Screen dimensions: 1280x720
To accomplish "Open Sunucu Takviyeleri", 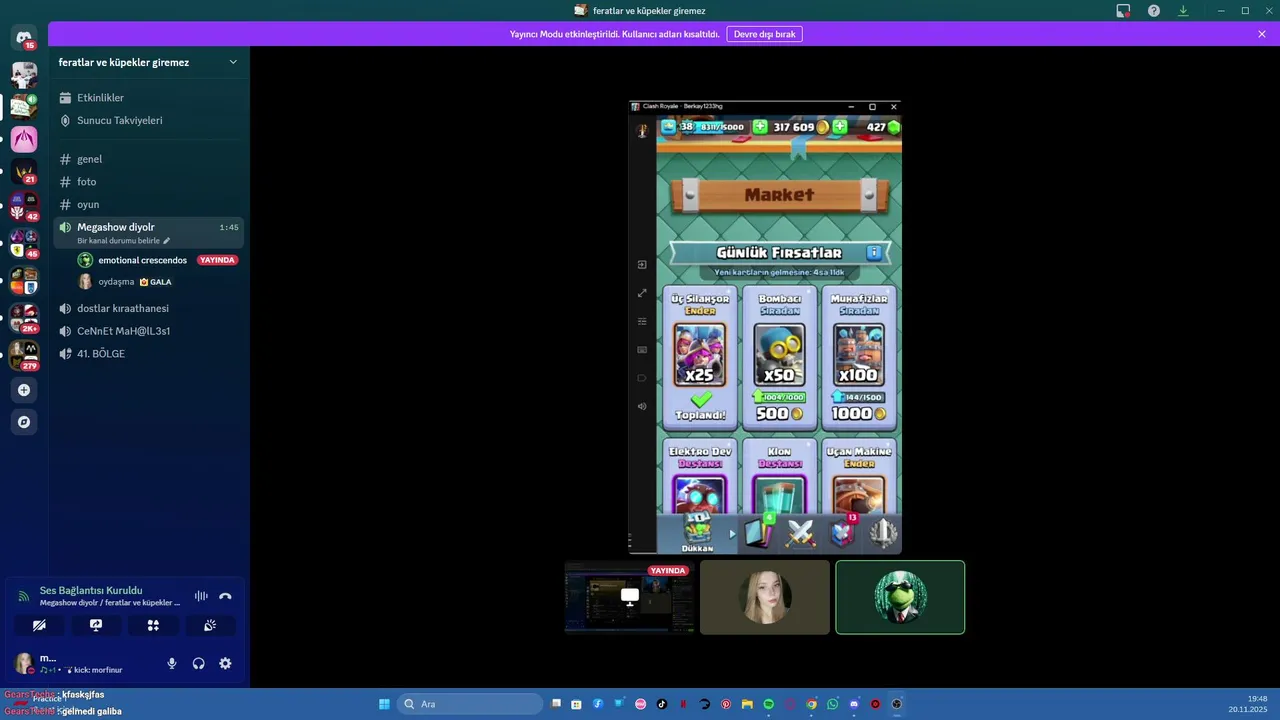I will [x=148, y=120].
